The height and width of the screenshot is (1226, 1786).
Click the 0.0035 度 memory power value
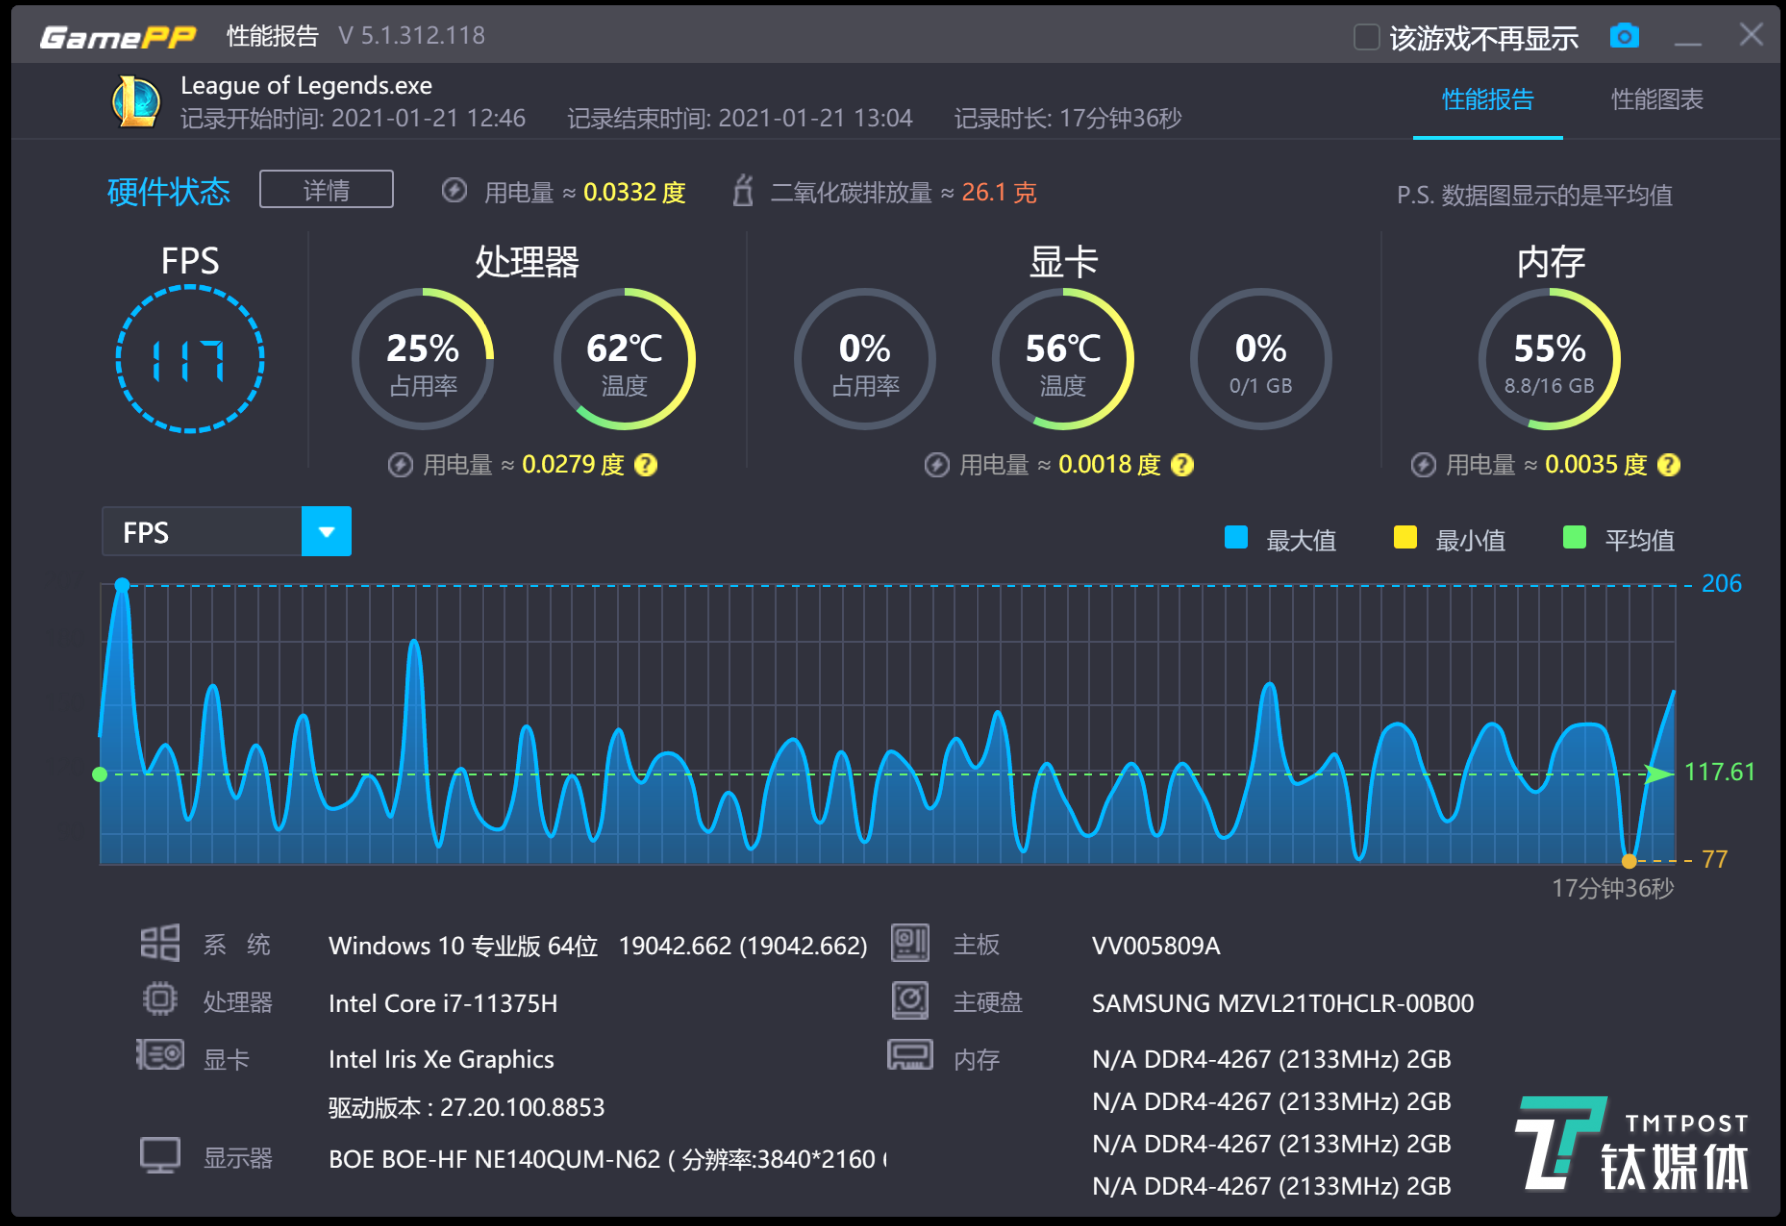(1596, 465)
